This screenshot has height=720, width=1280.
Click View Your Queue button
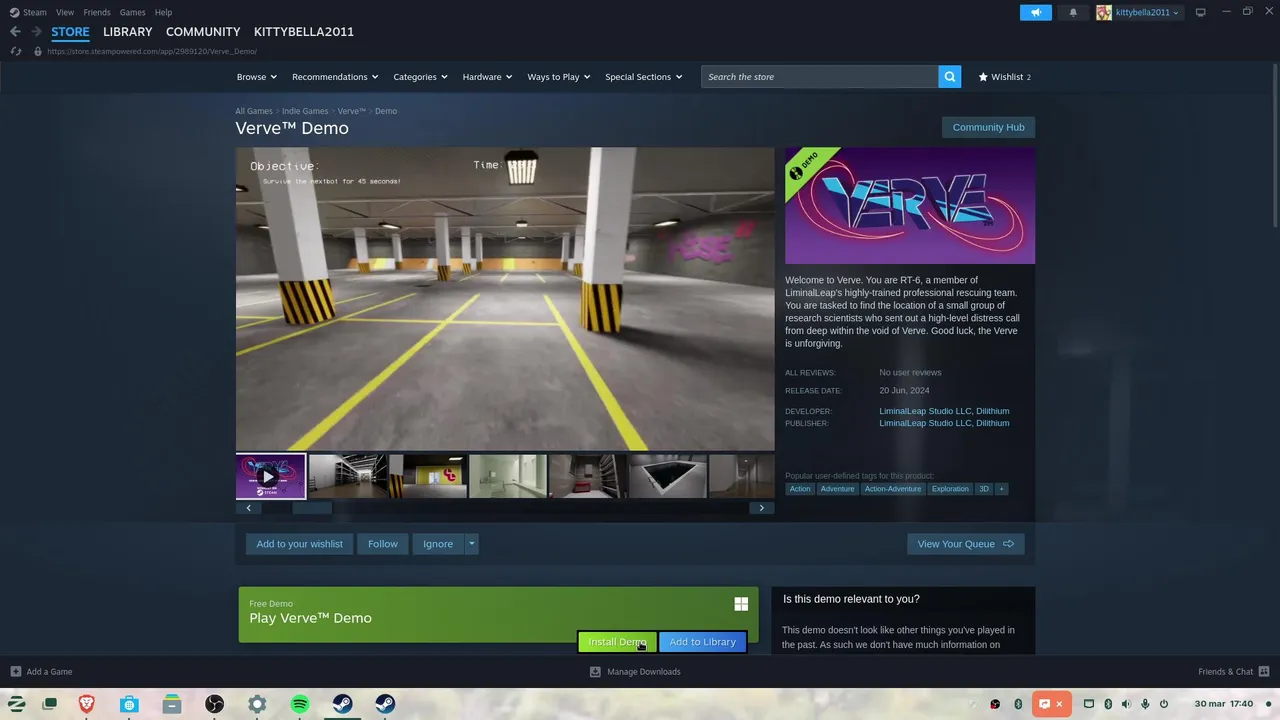[x=965, y=544]
